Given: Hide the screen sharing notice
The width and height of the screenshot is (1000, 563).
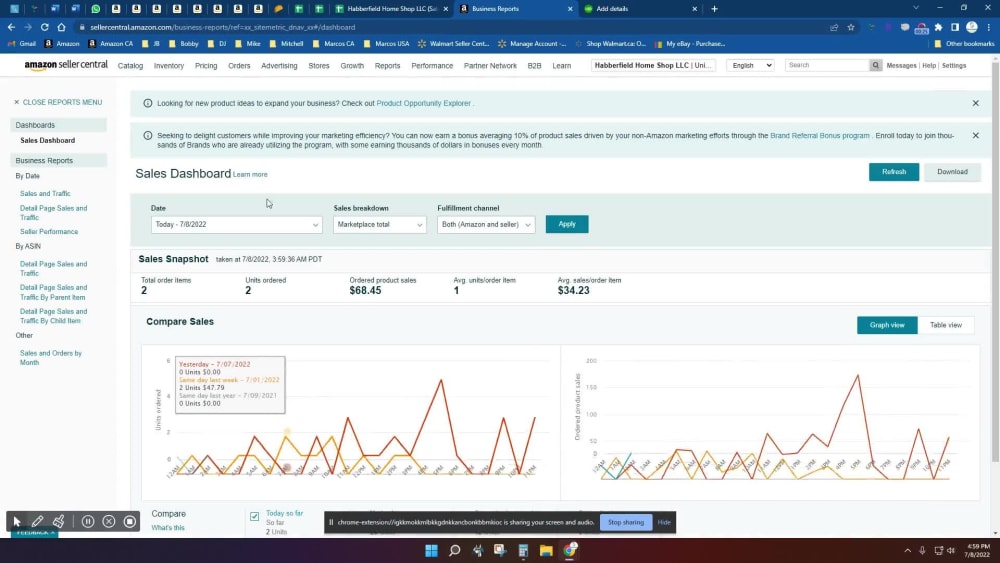Looking at the screenshot, I should [664, 522].
